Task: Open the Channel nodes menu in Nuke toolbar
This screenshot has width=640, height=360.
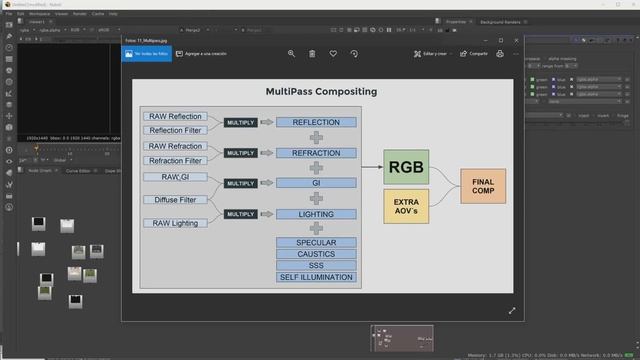Action: (x=9, y=59)
